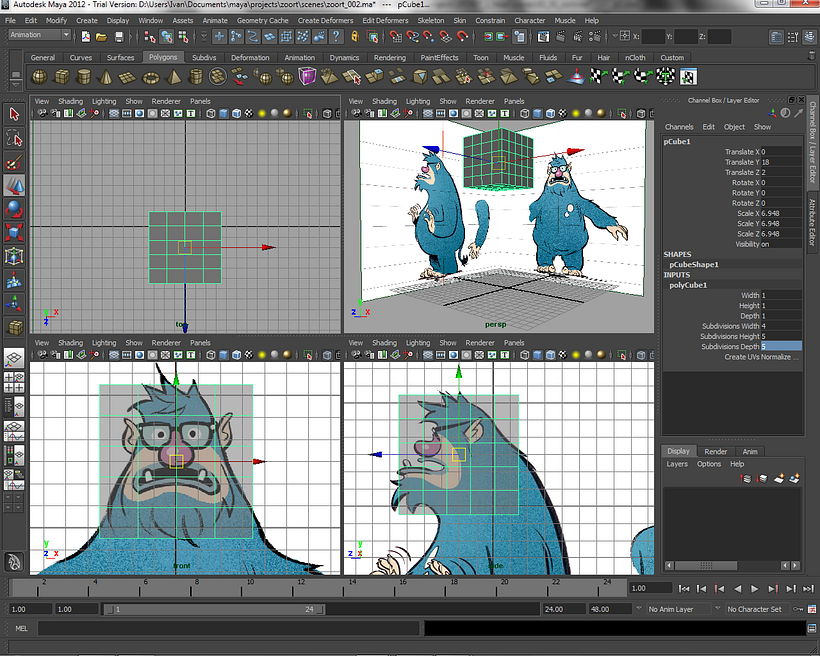Screen dimensions: 820x656
Task: Activate the Rotate tool sphere icon
Action: [14, 209]
